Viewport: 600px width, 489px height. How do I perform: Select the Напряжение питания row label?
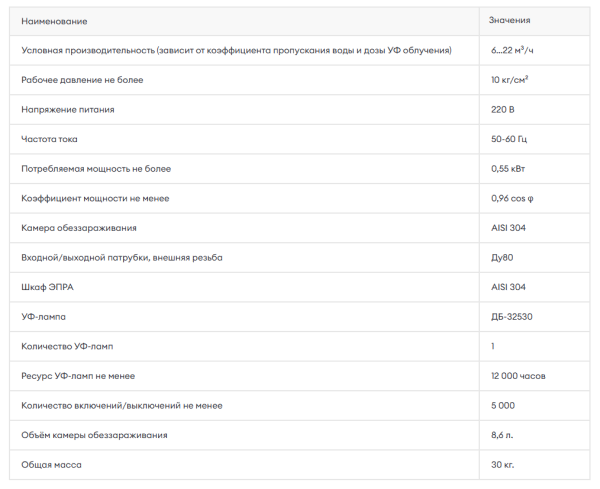68,110
